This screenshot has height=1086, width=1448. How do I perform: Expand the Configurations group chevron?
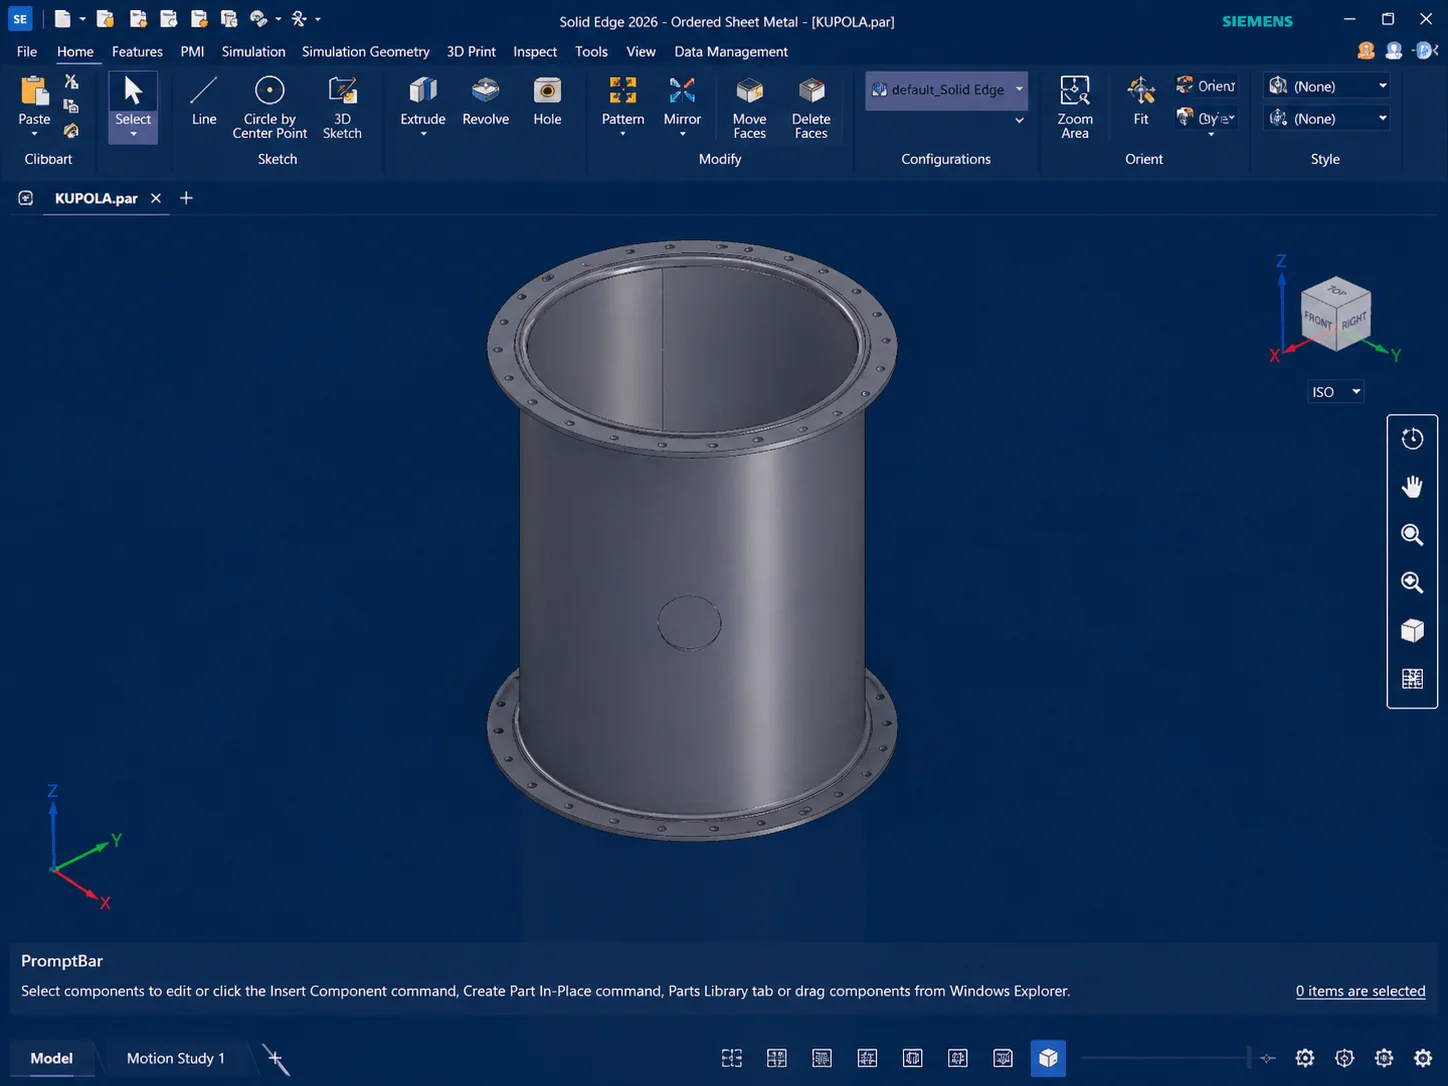1019,120
